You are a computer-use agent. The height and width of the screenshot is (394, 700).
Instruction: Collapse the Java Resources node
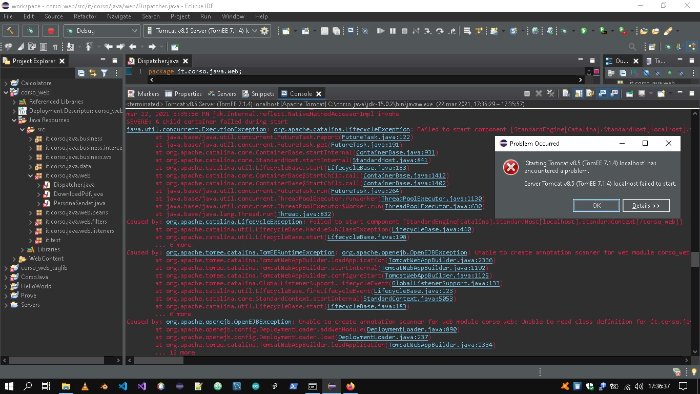(x=14, y=120)
